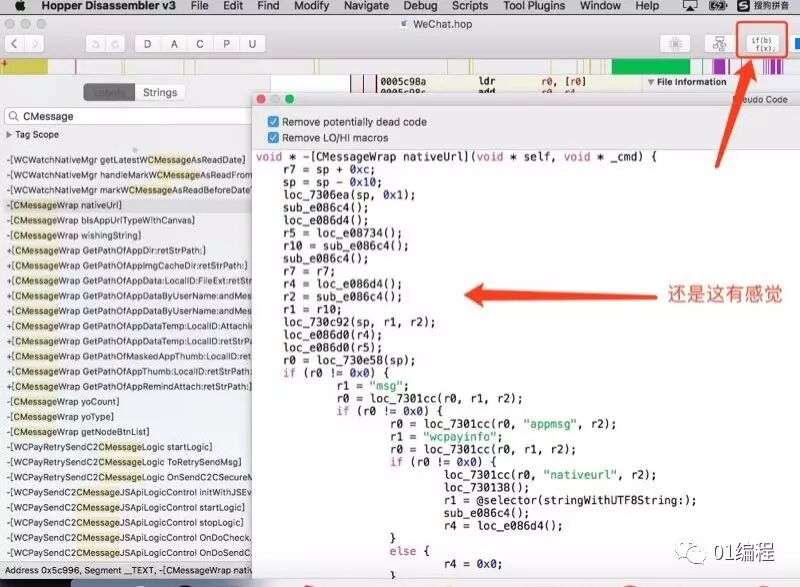Screen dimensions: 800x587
Task: Switch to the Labels tab
Action: (x=109, y=92)
